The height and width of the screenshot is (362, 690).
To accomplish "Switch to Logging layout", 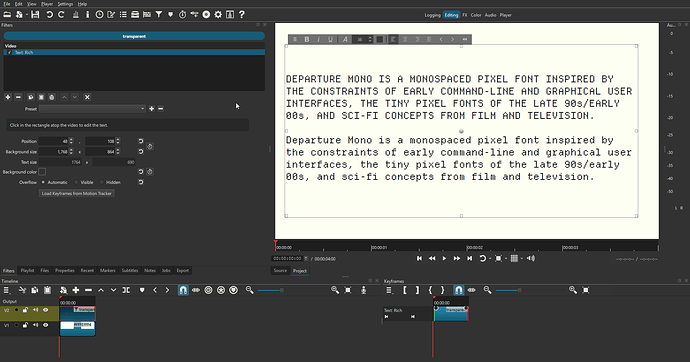I will tap(432, 15).
